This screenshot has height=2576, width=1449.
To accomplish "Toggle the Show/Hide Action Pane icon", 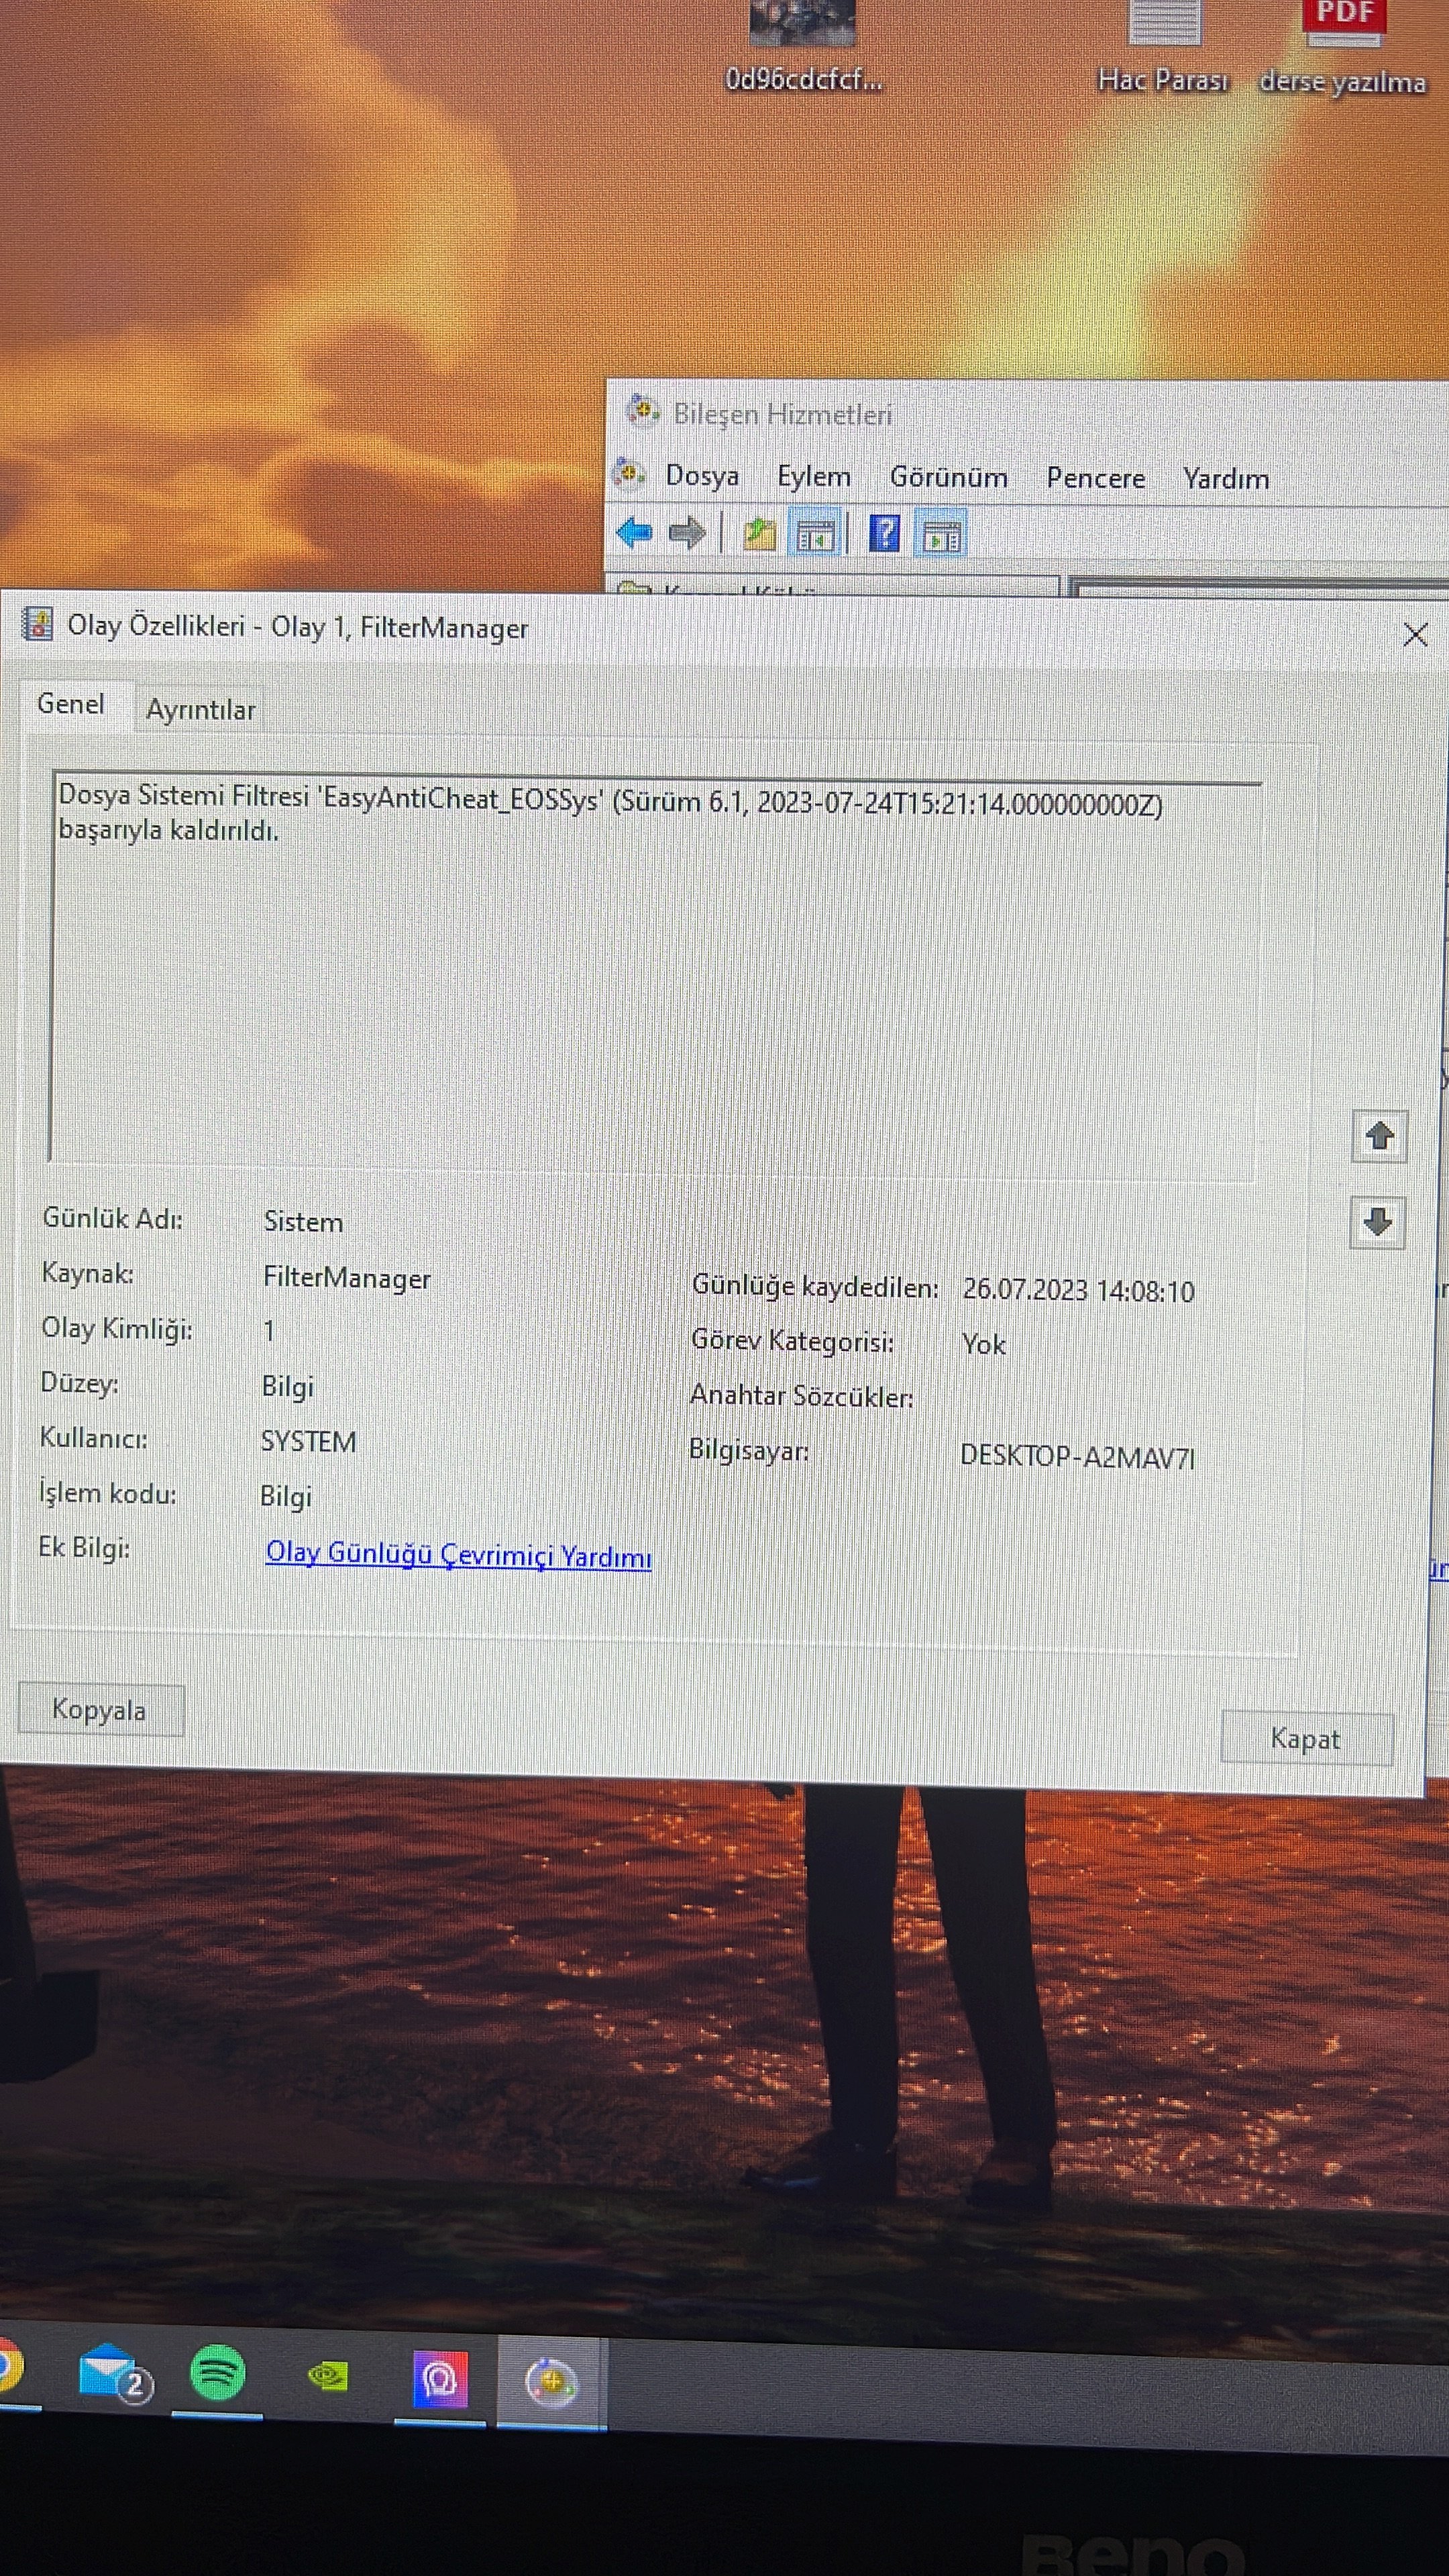I will [x=941, y=536].
